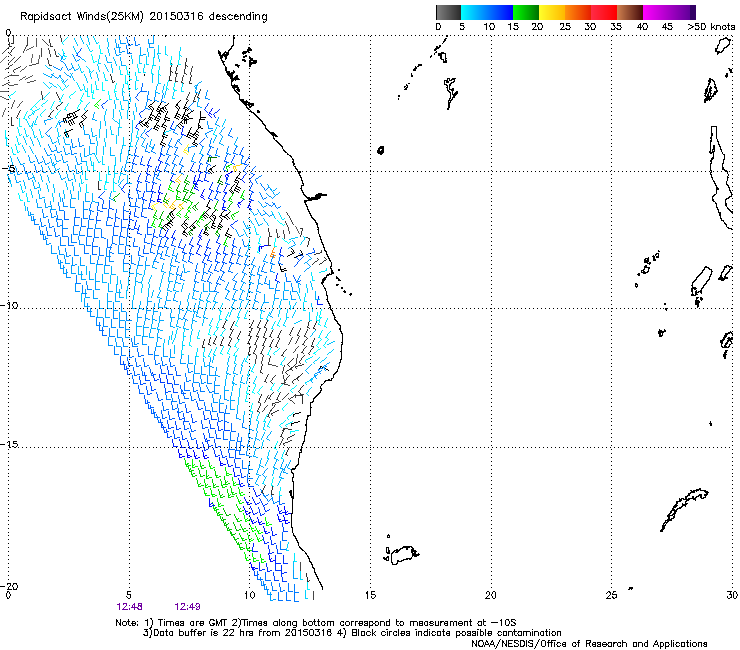Click the '20' label under the color bar
Image resolution: width=740 pixels, height=650 pixels.
click(x=537, y=27)
